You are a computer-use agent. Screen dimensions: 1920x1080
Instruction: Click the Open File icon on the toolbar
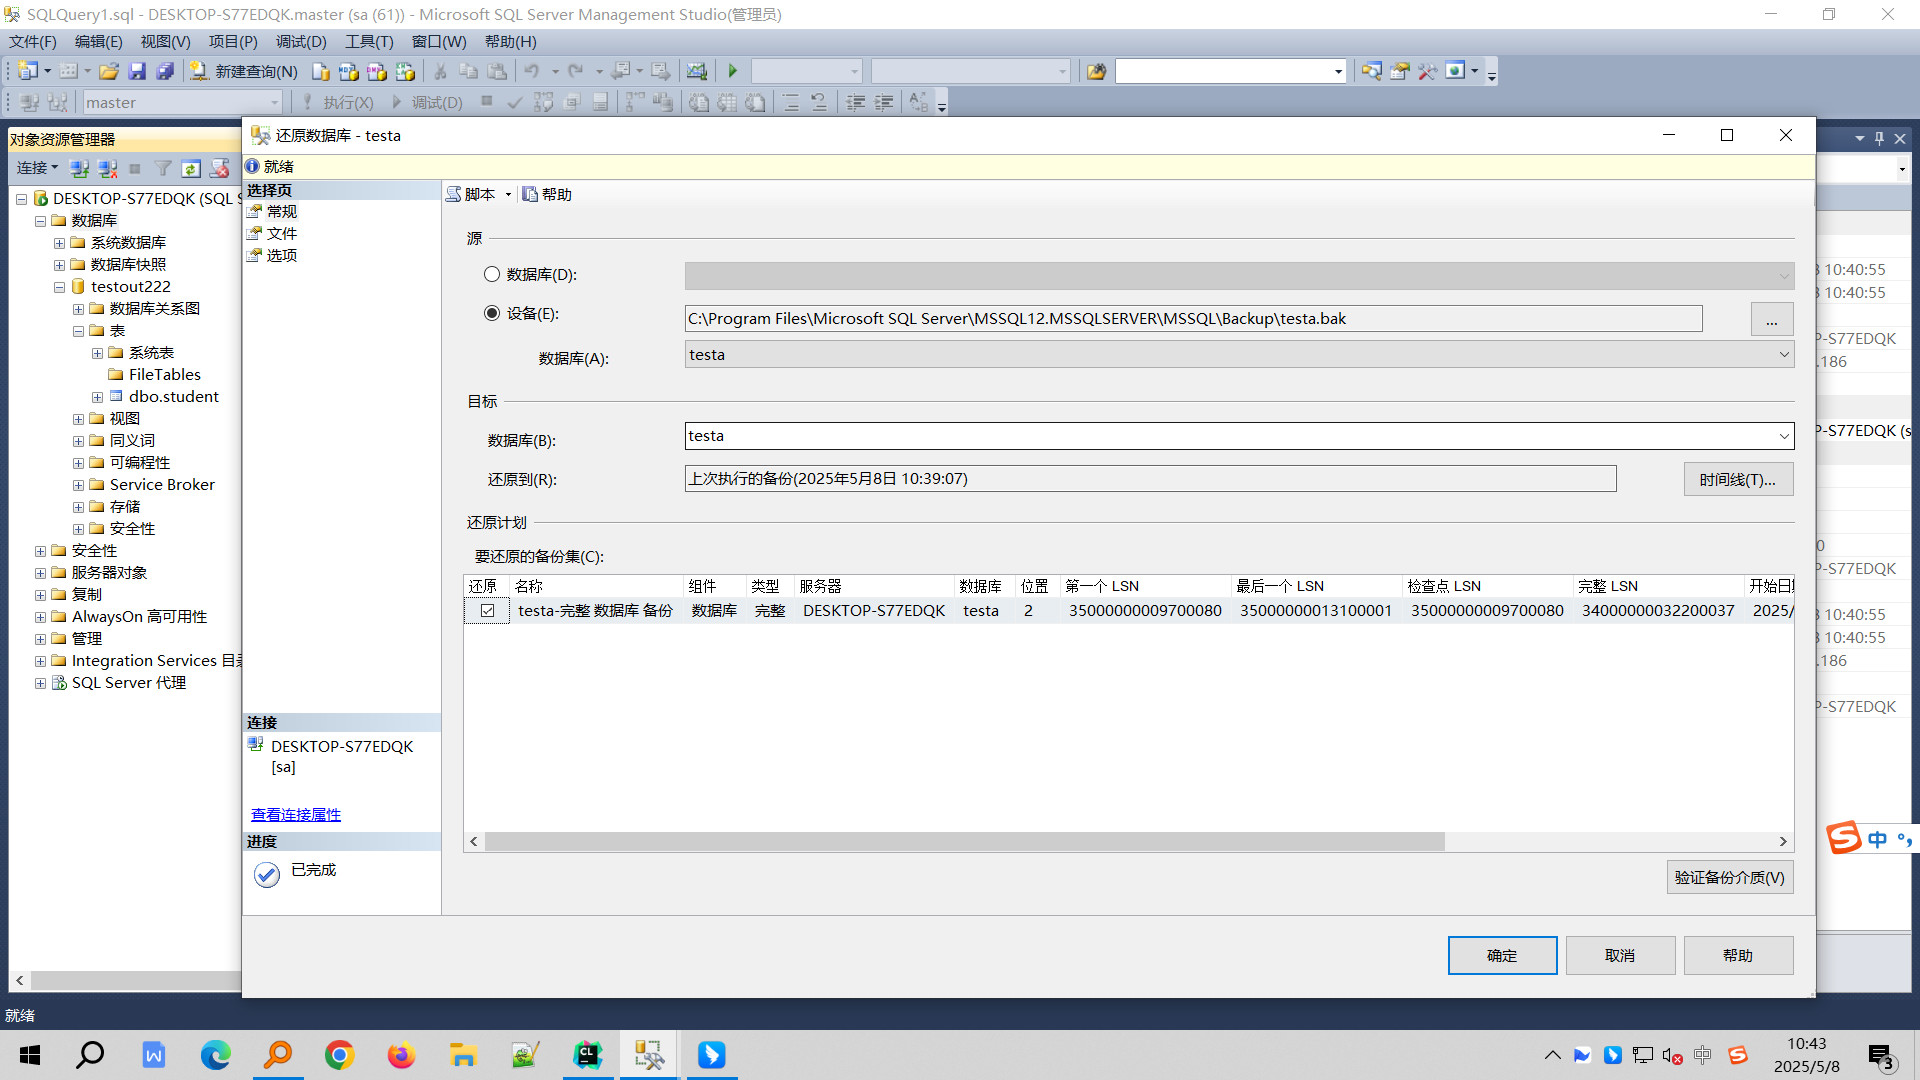tap(108, 71)
